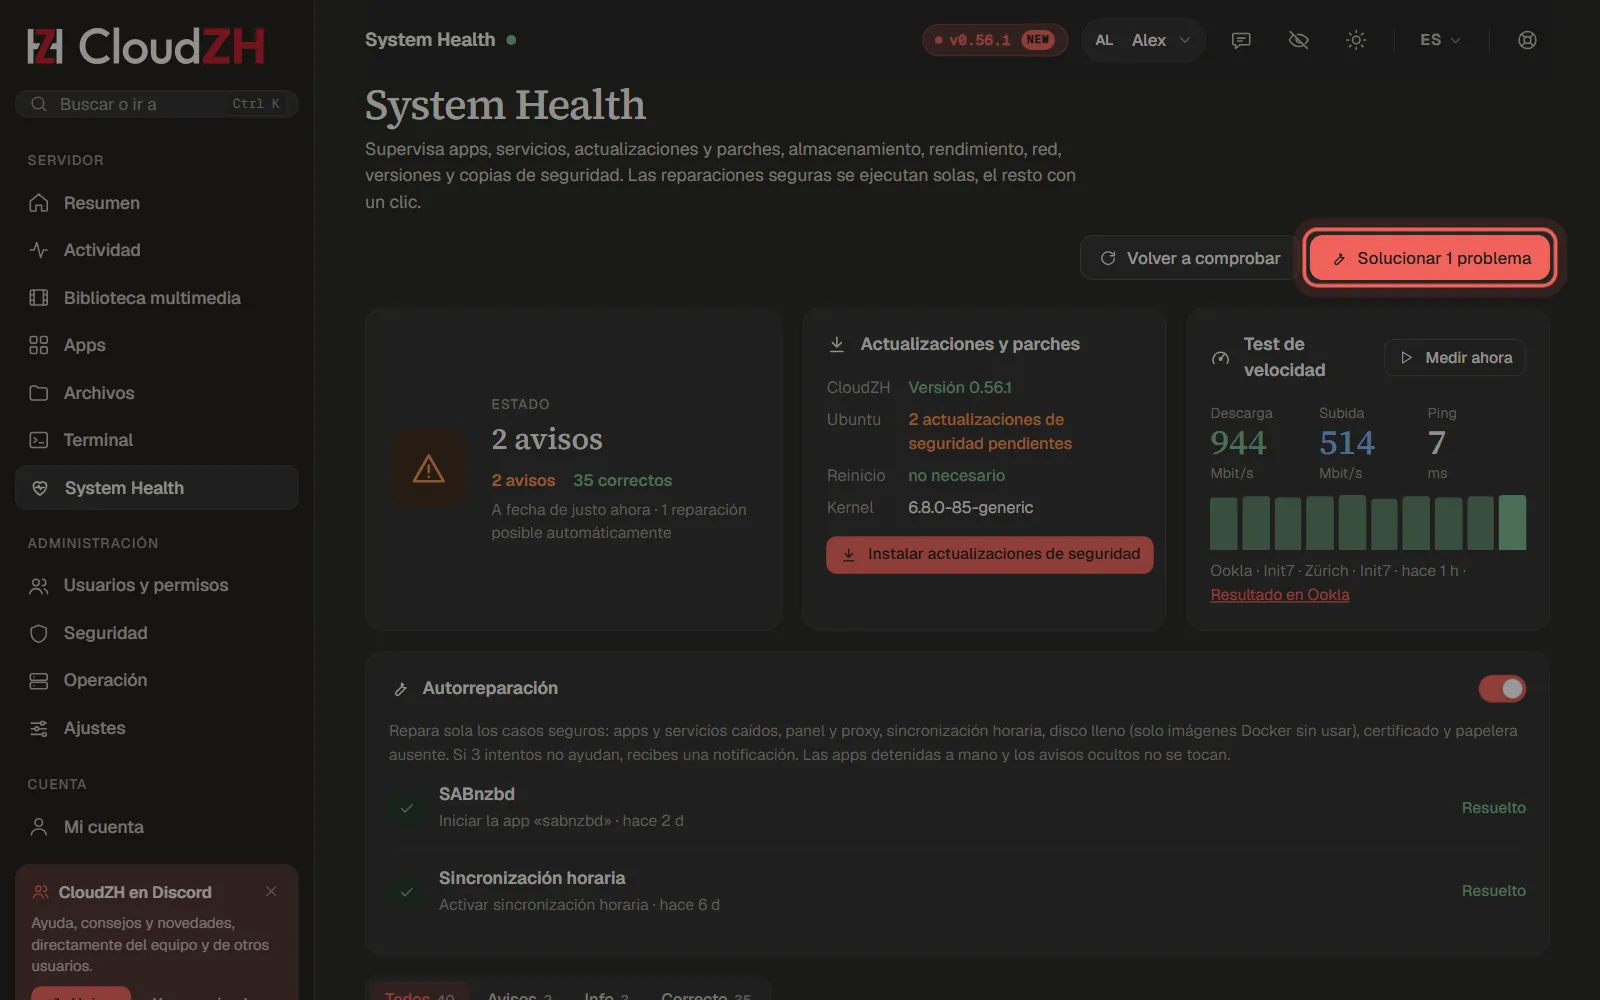Open Biblioteca multimedia section
The width and height of the screenshot is (1600, 1000).
click(156, 298)
